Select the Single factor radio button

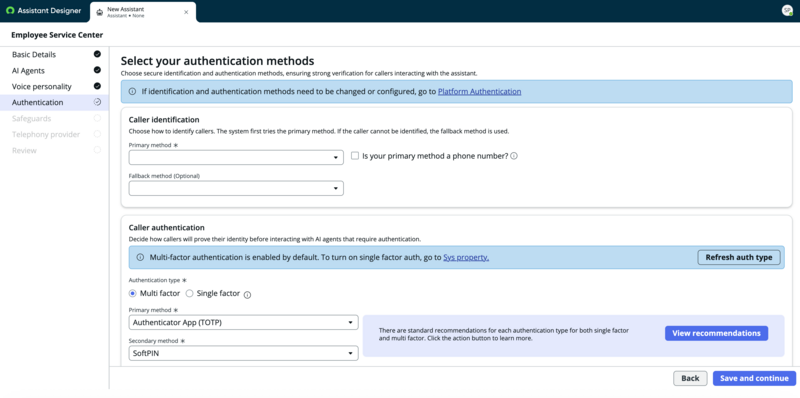[189, 293]
